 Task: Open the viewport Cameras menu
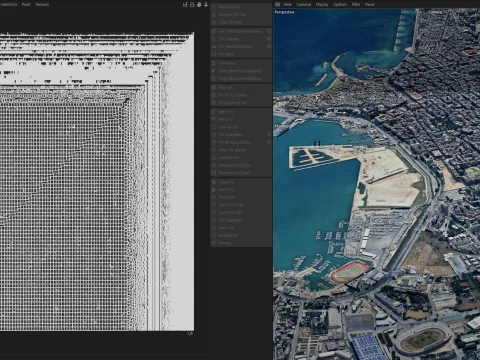[304, 4]
